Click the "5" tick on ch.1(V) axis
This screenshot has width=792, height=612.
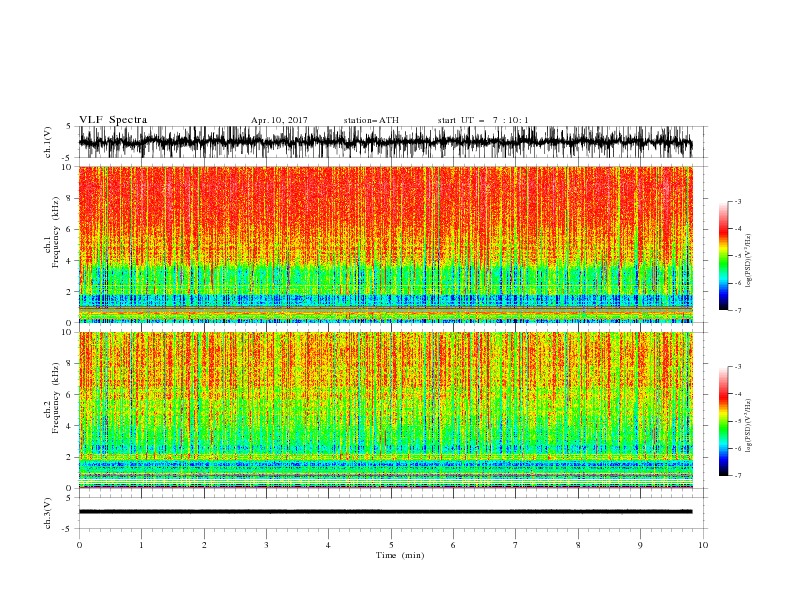click(69, 127)
